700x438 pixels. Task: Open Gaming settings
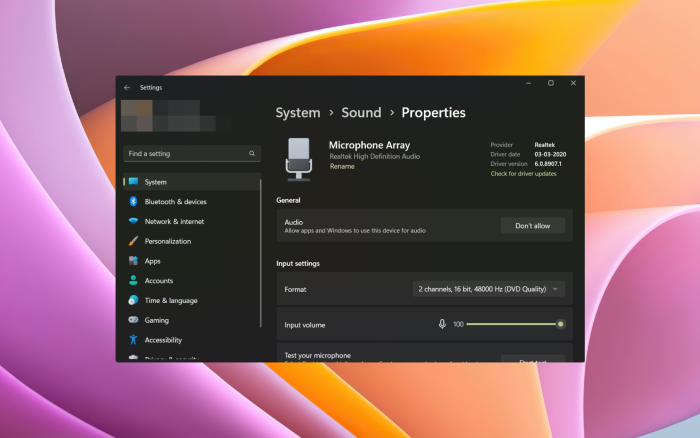(x=192, y=320)
